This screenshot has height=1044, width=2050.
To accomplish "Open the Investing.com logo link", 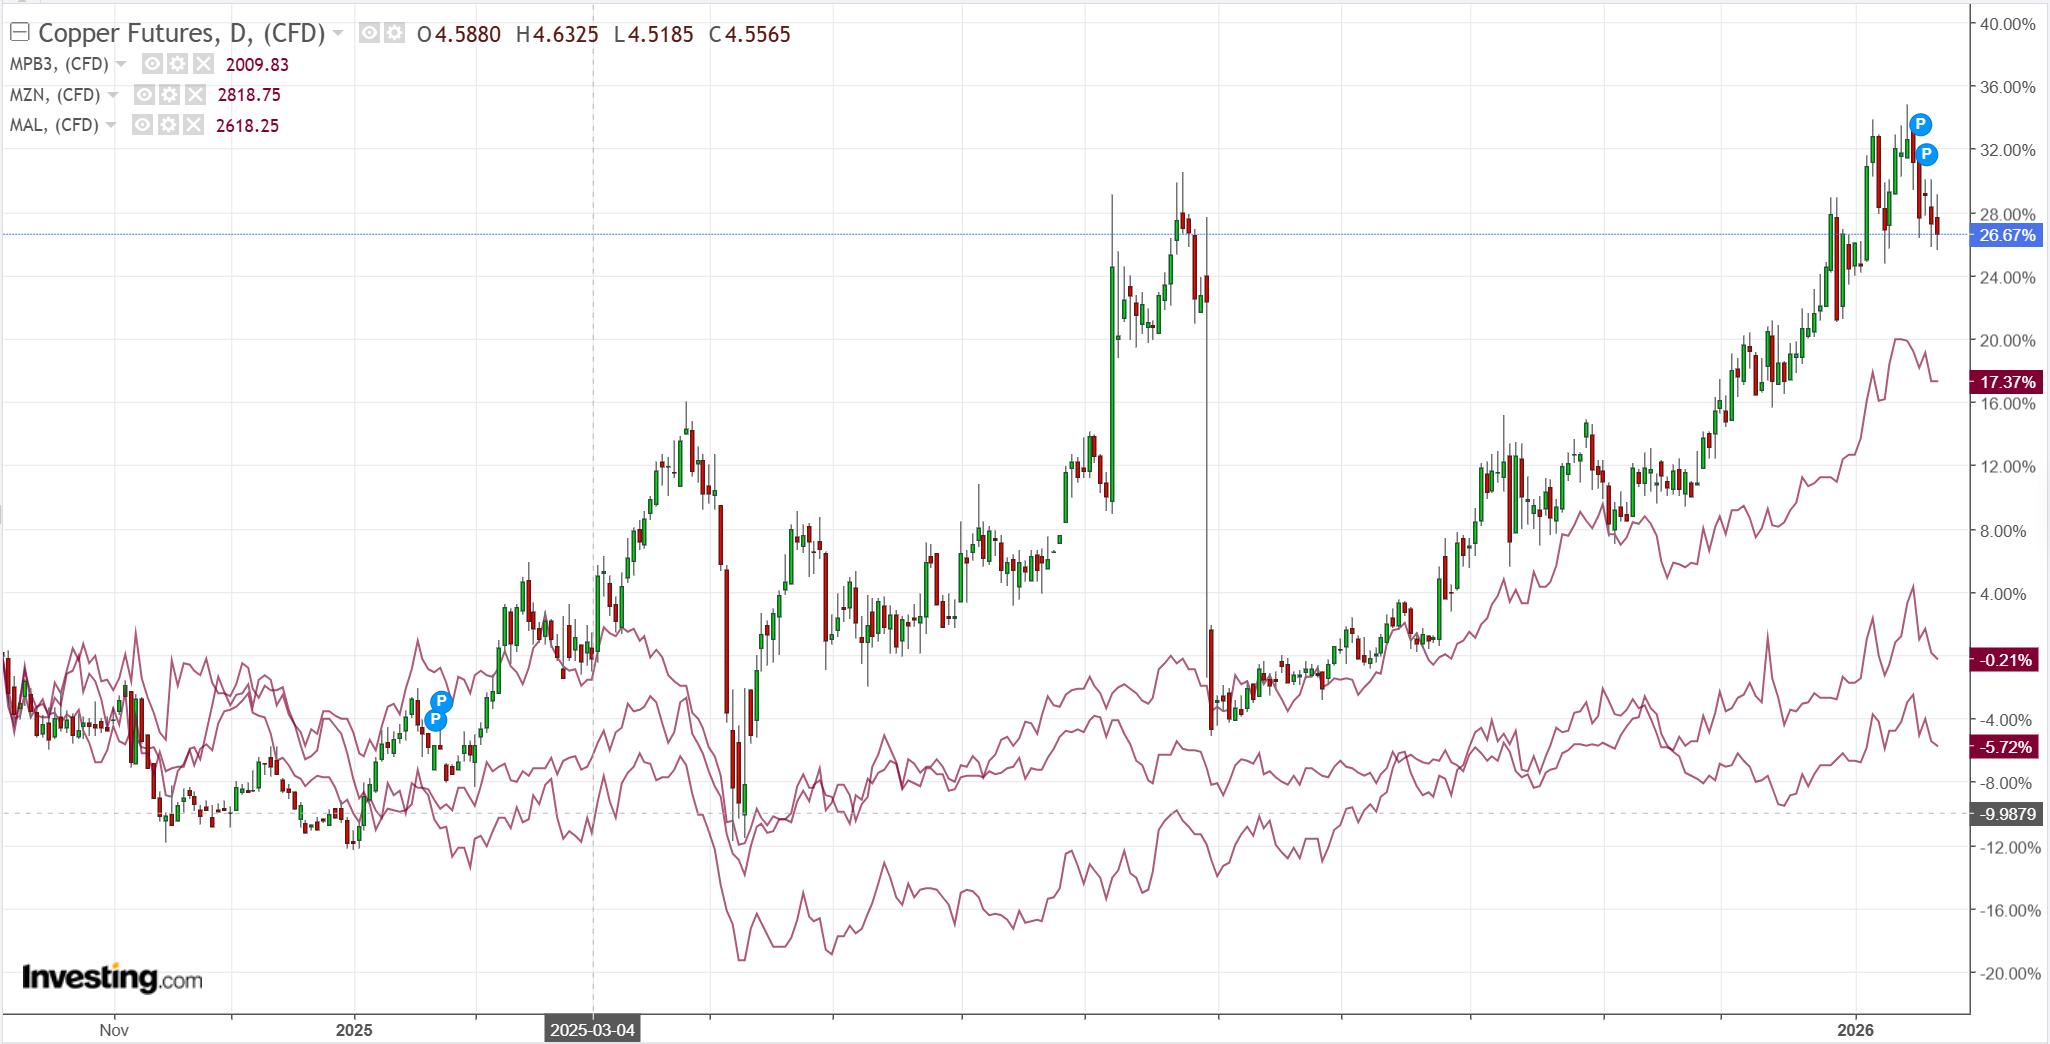I will pos(112,977).
